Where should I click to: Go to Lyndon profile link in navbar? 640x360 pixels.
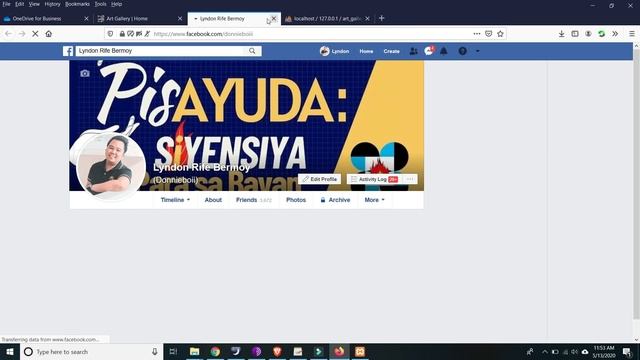[x=335, y=51]
